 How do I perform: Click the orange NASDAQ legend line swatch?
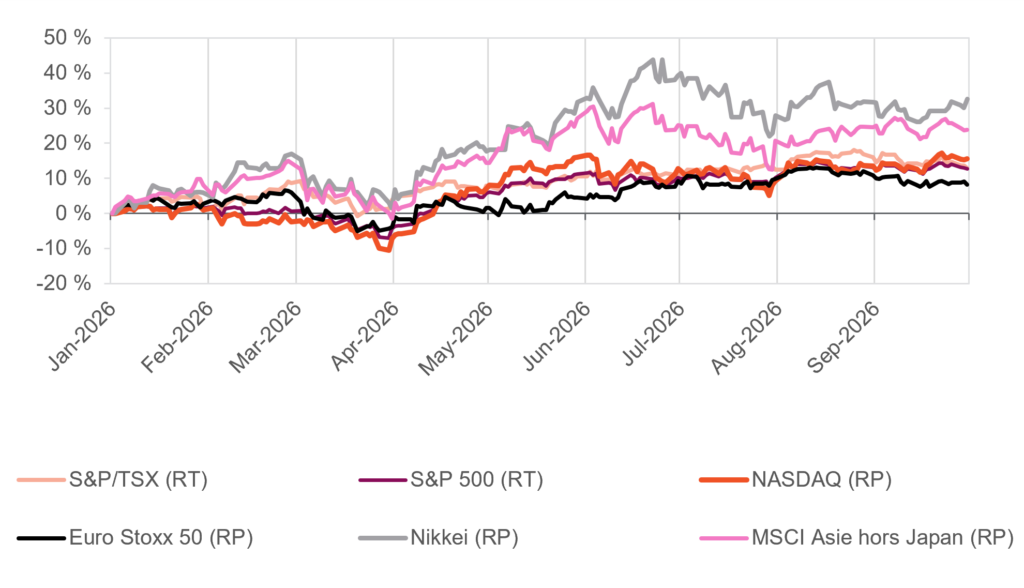click(x=724, y=480)
